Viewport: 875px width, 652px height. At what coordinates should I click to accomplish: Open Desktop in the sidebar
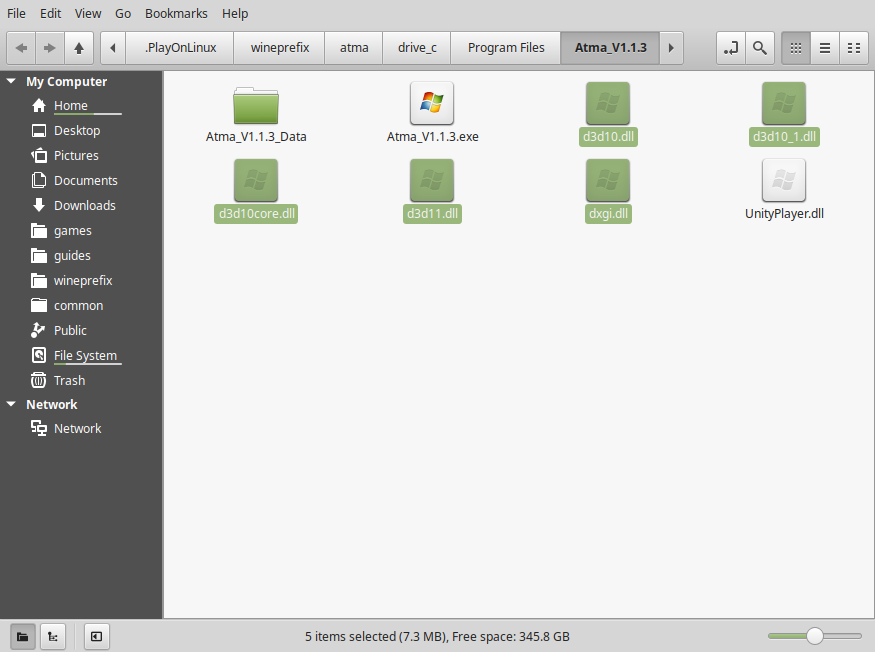(77, 131)
